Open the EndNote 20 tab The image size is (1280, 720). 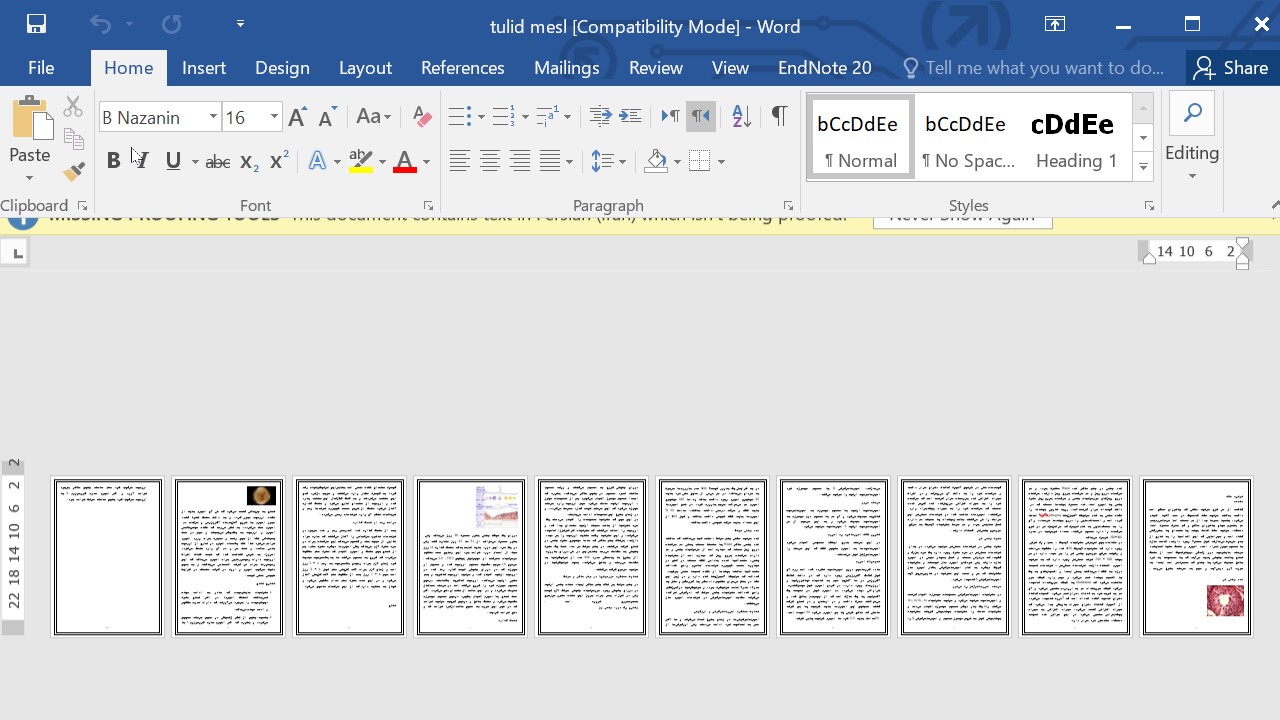tap(825, 68)
